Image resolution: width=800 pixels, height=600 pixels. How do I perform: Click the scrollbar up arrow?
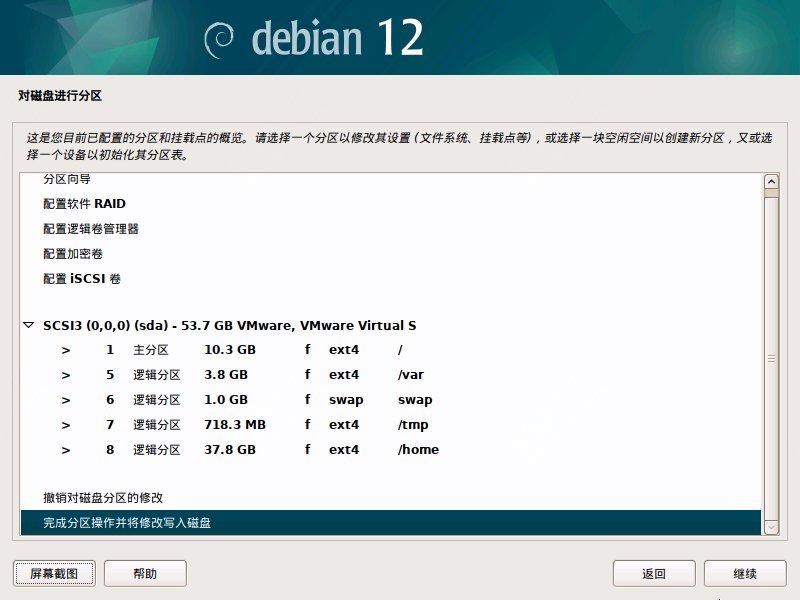click(770, 182)
